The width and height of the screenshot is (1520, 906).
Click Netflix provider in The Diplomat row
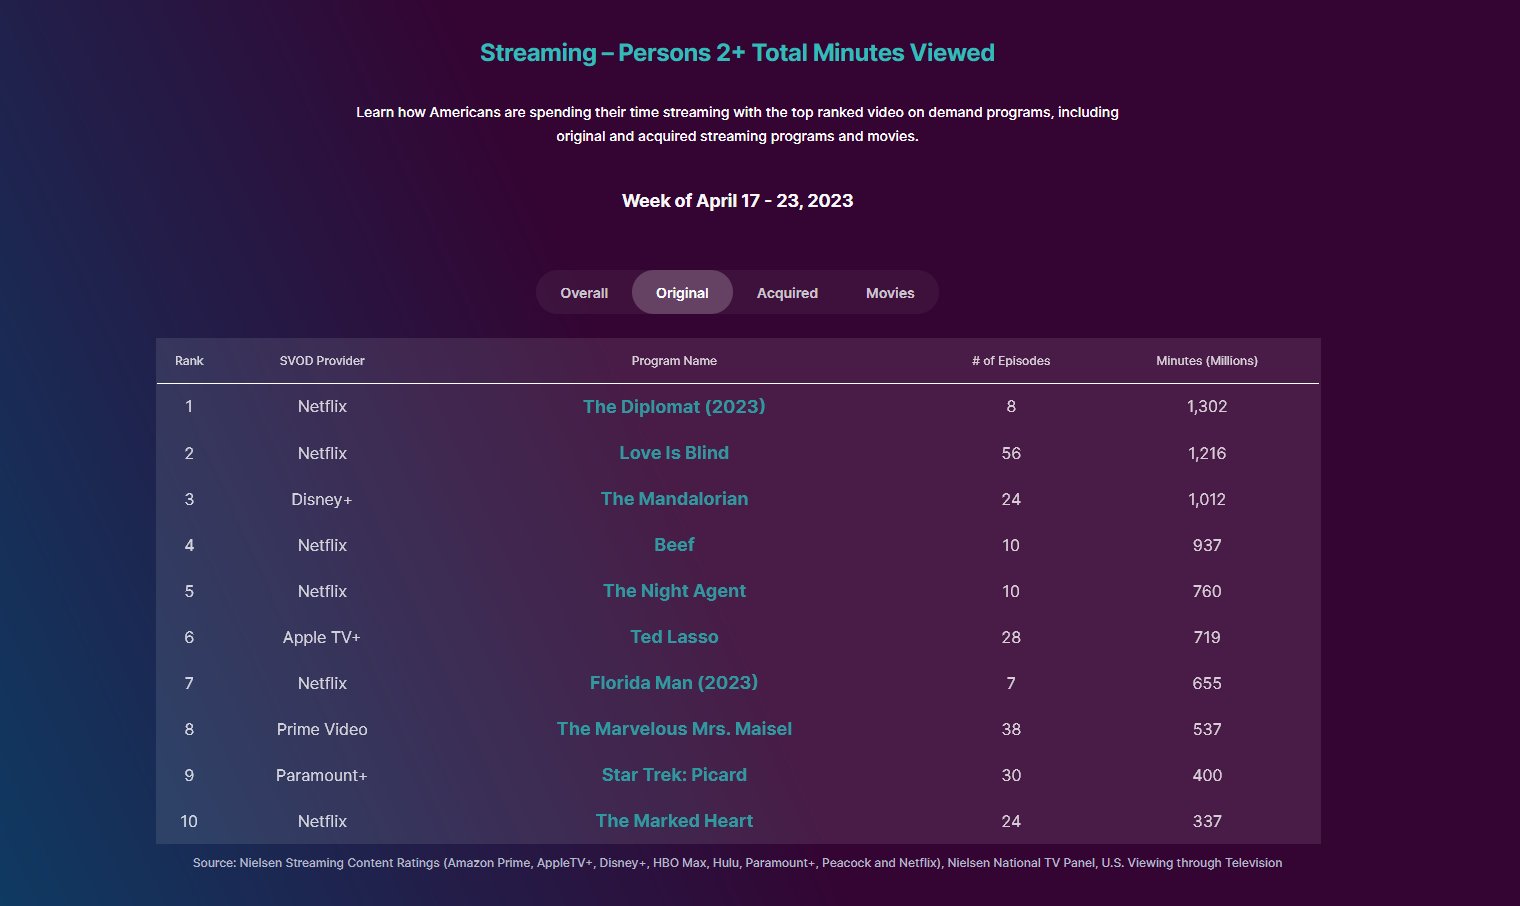(x=322, y=407)
